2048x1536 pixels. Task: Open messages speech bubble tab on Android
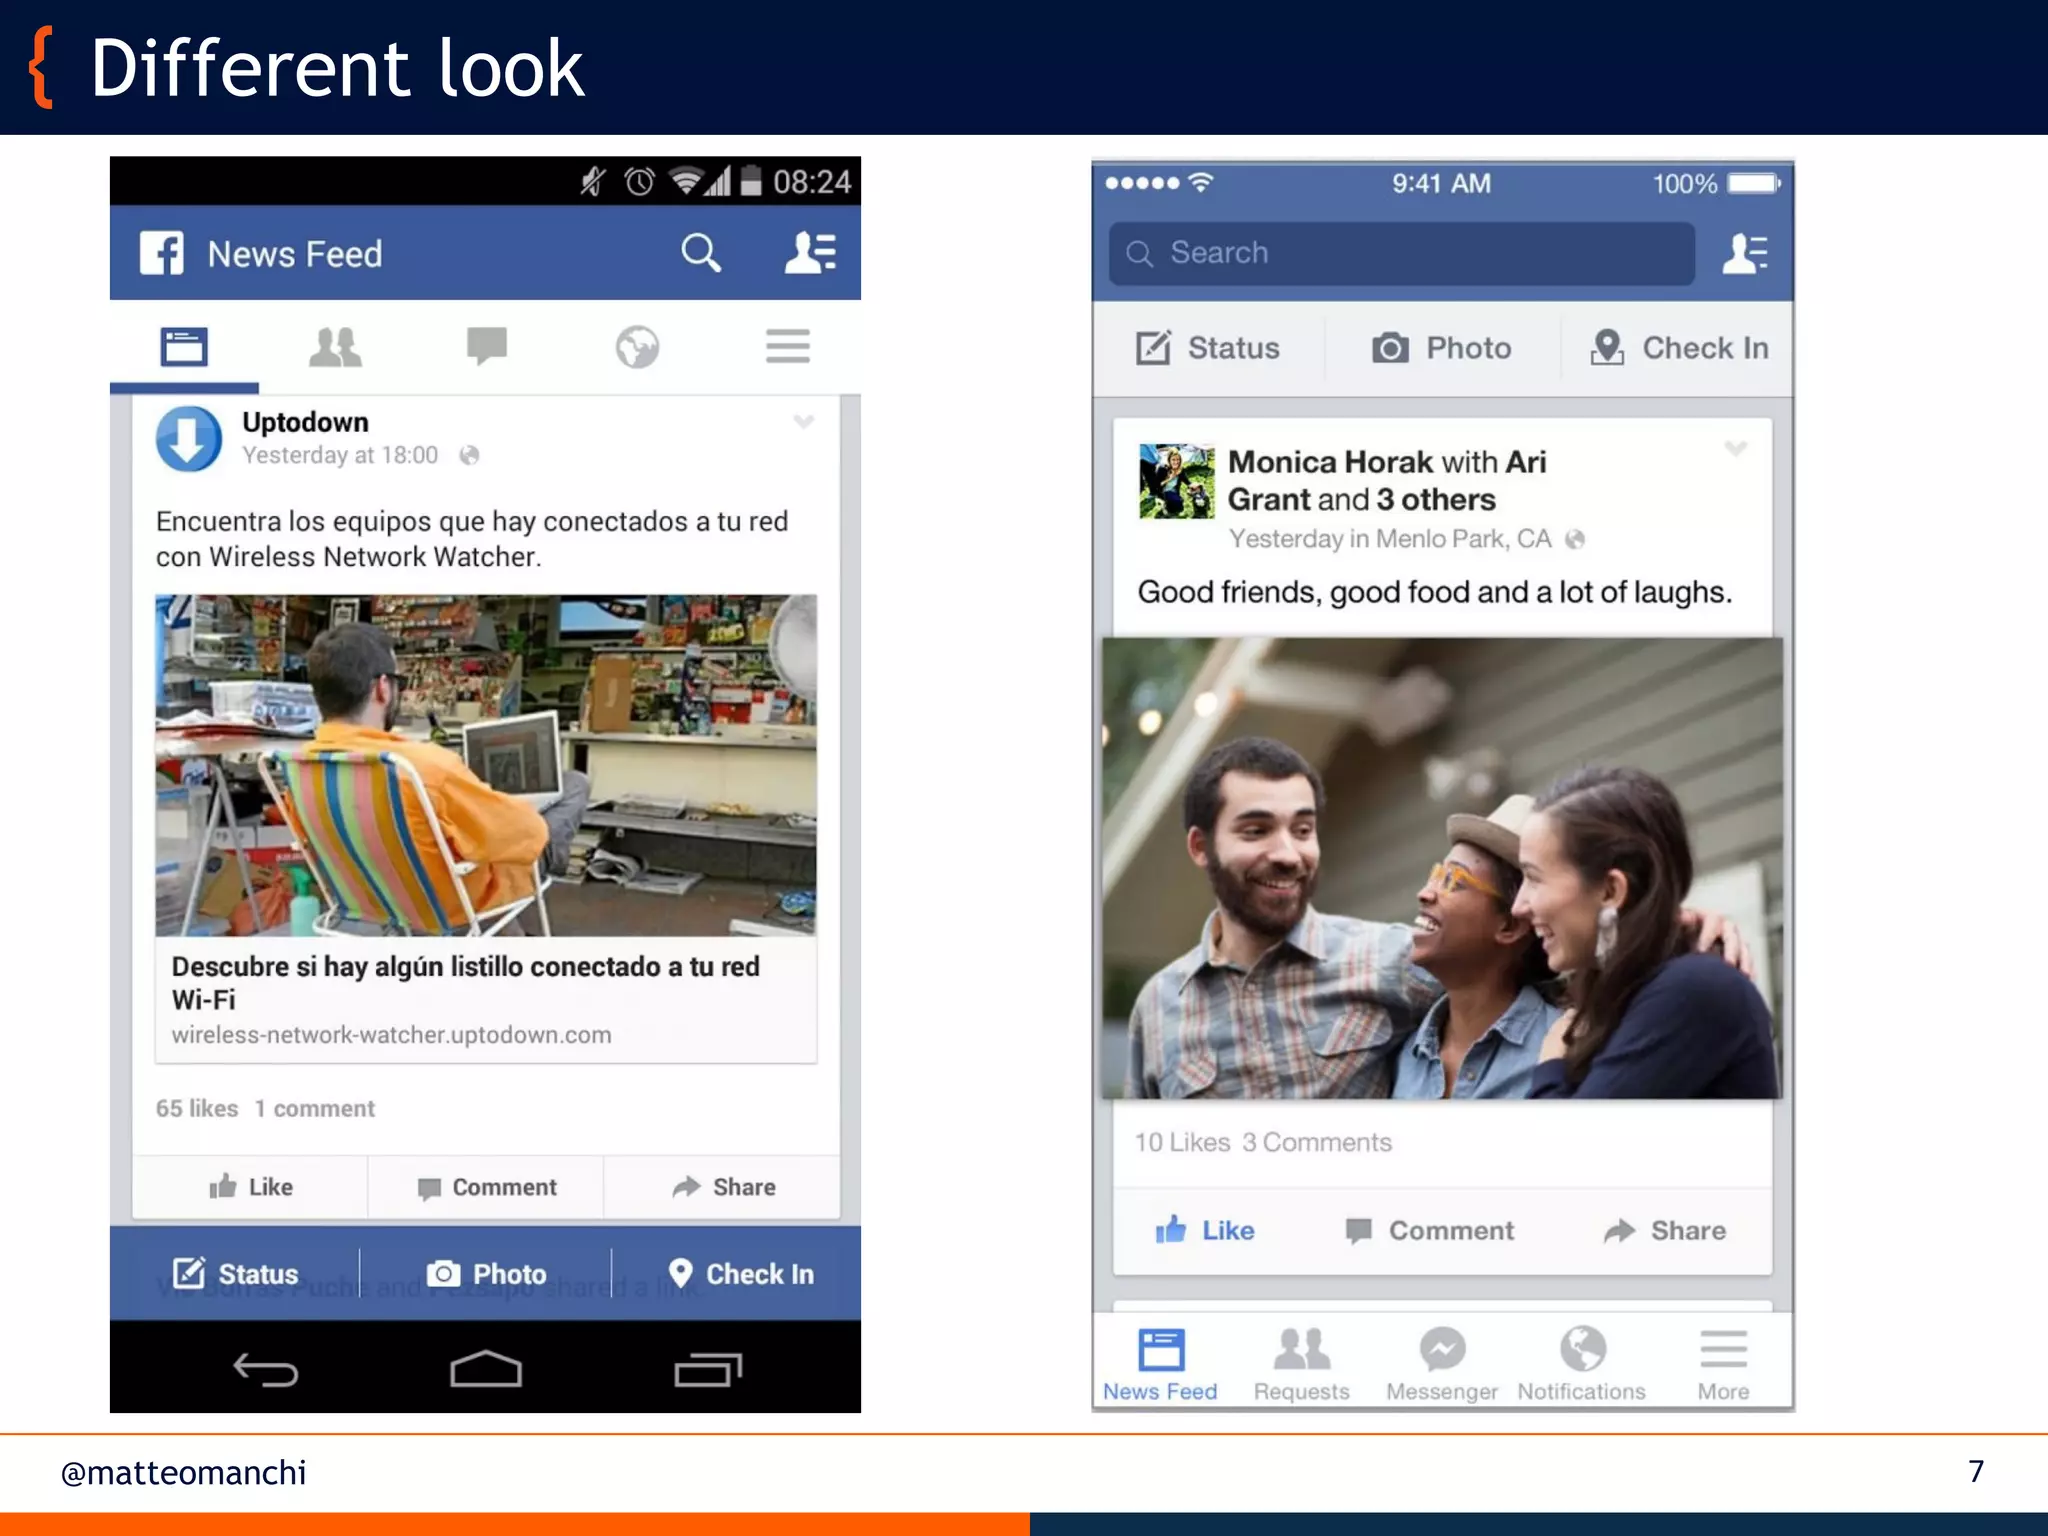[487, 347]
